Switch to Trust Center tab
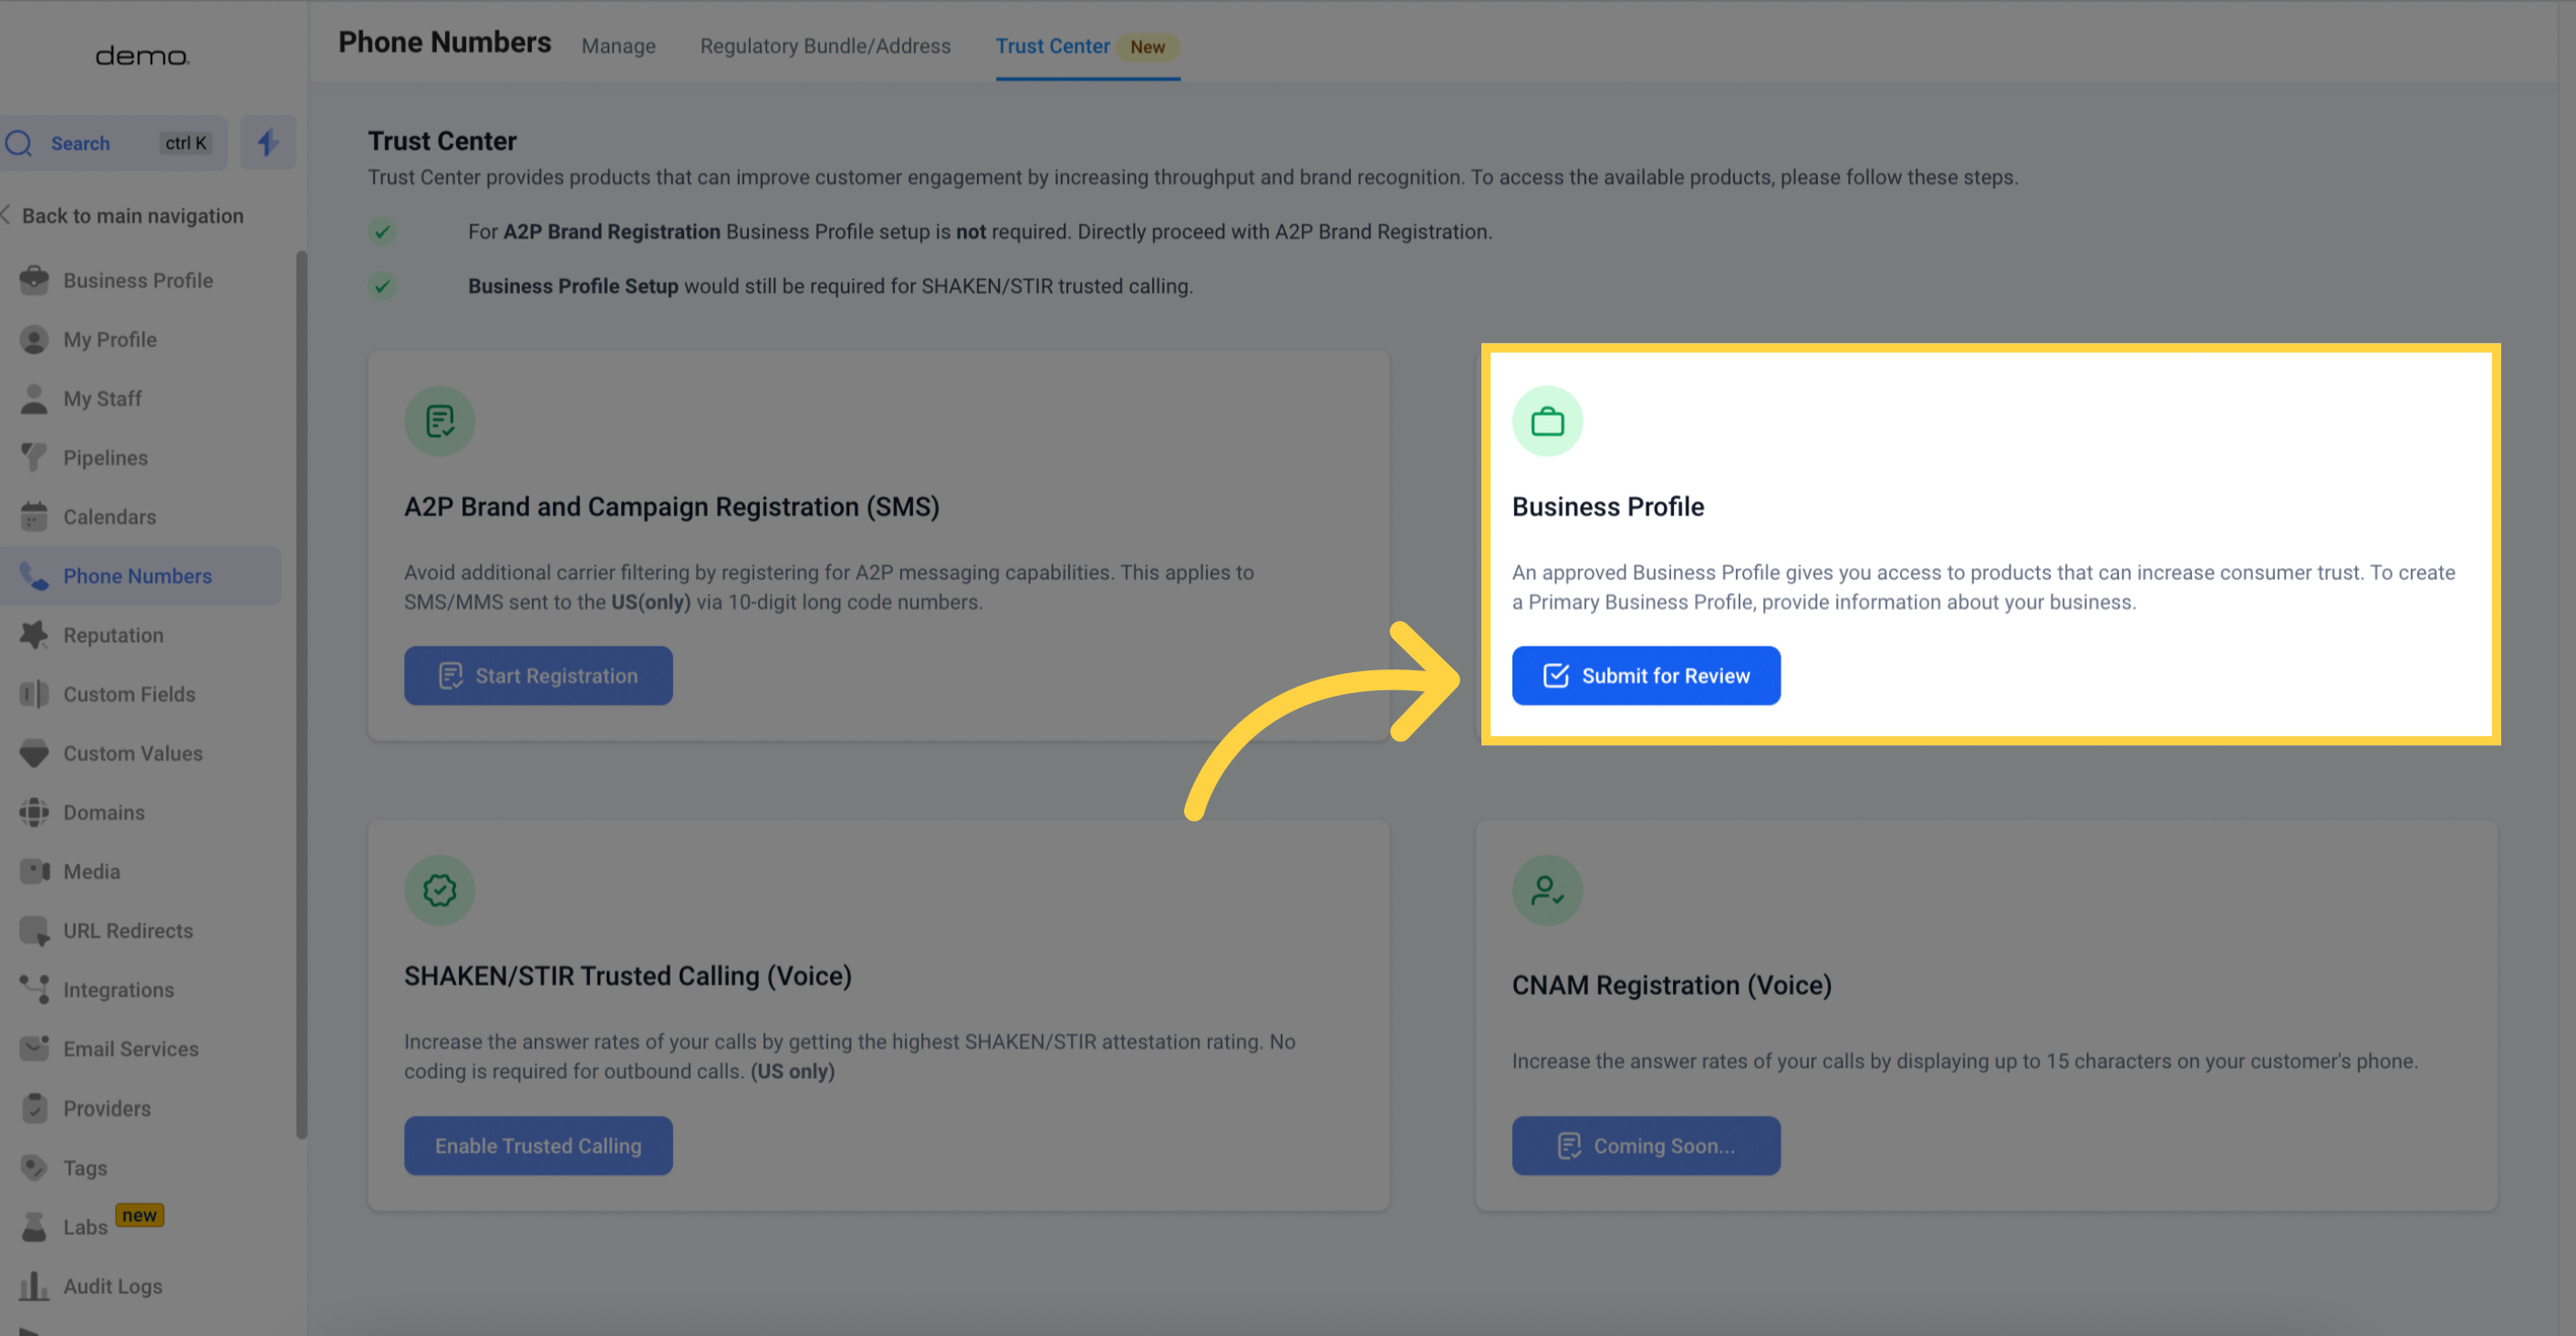The image size is (2576, 1336). point(1051,46)
